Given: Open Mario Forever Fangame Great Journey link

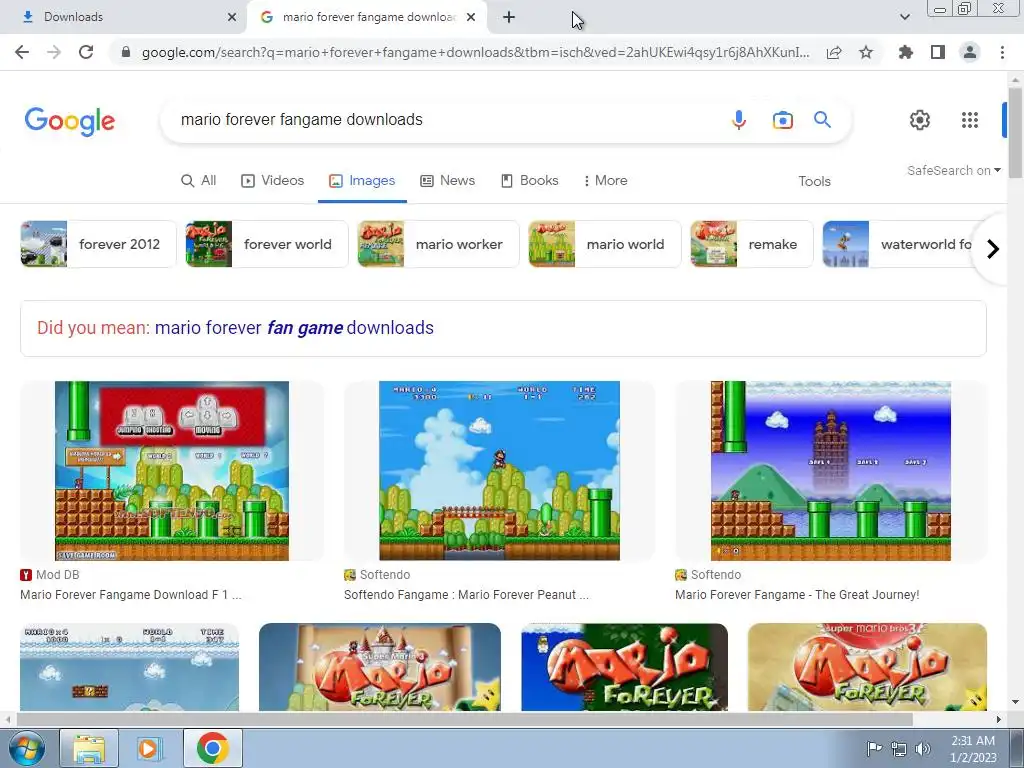Looking at the screenshot, I should [x=797, y=595].
